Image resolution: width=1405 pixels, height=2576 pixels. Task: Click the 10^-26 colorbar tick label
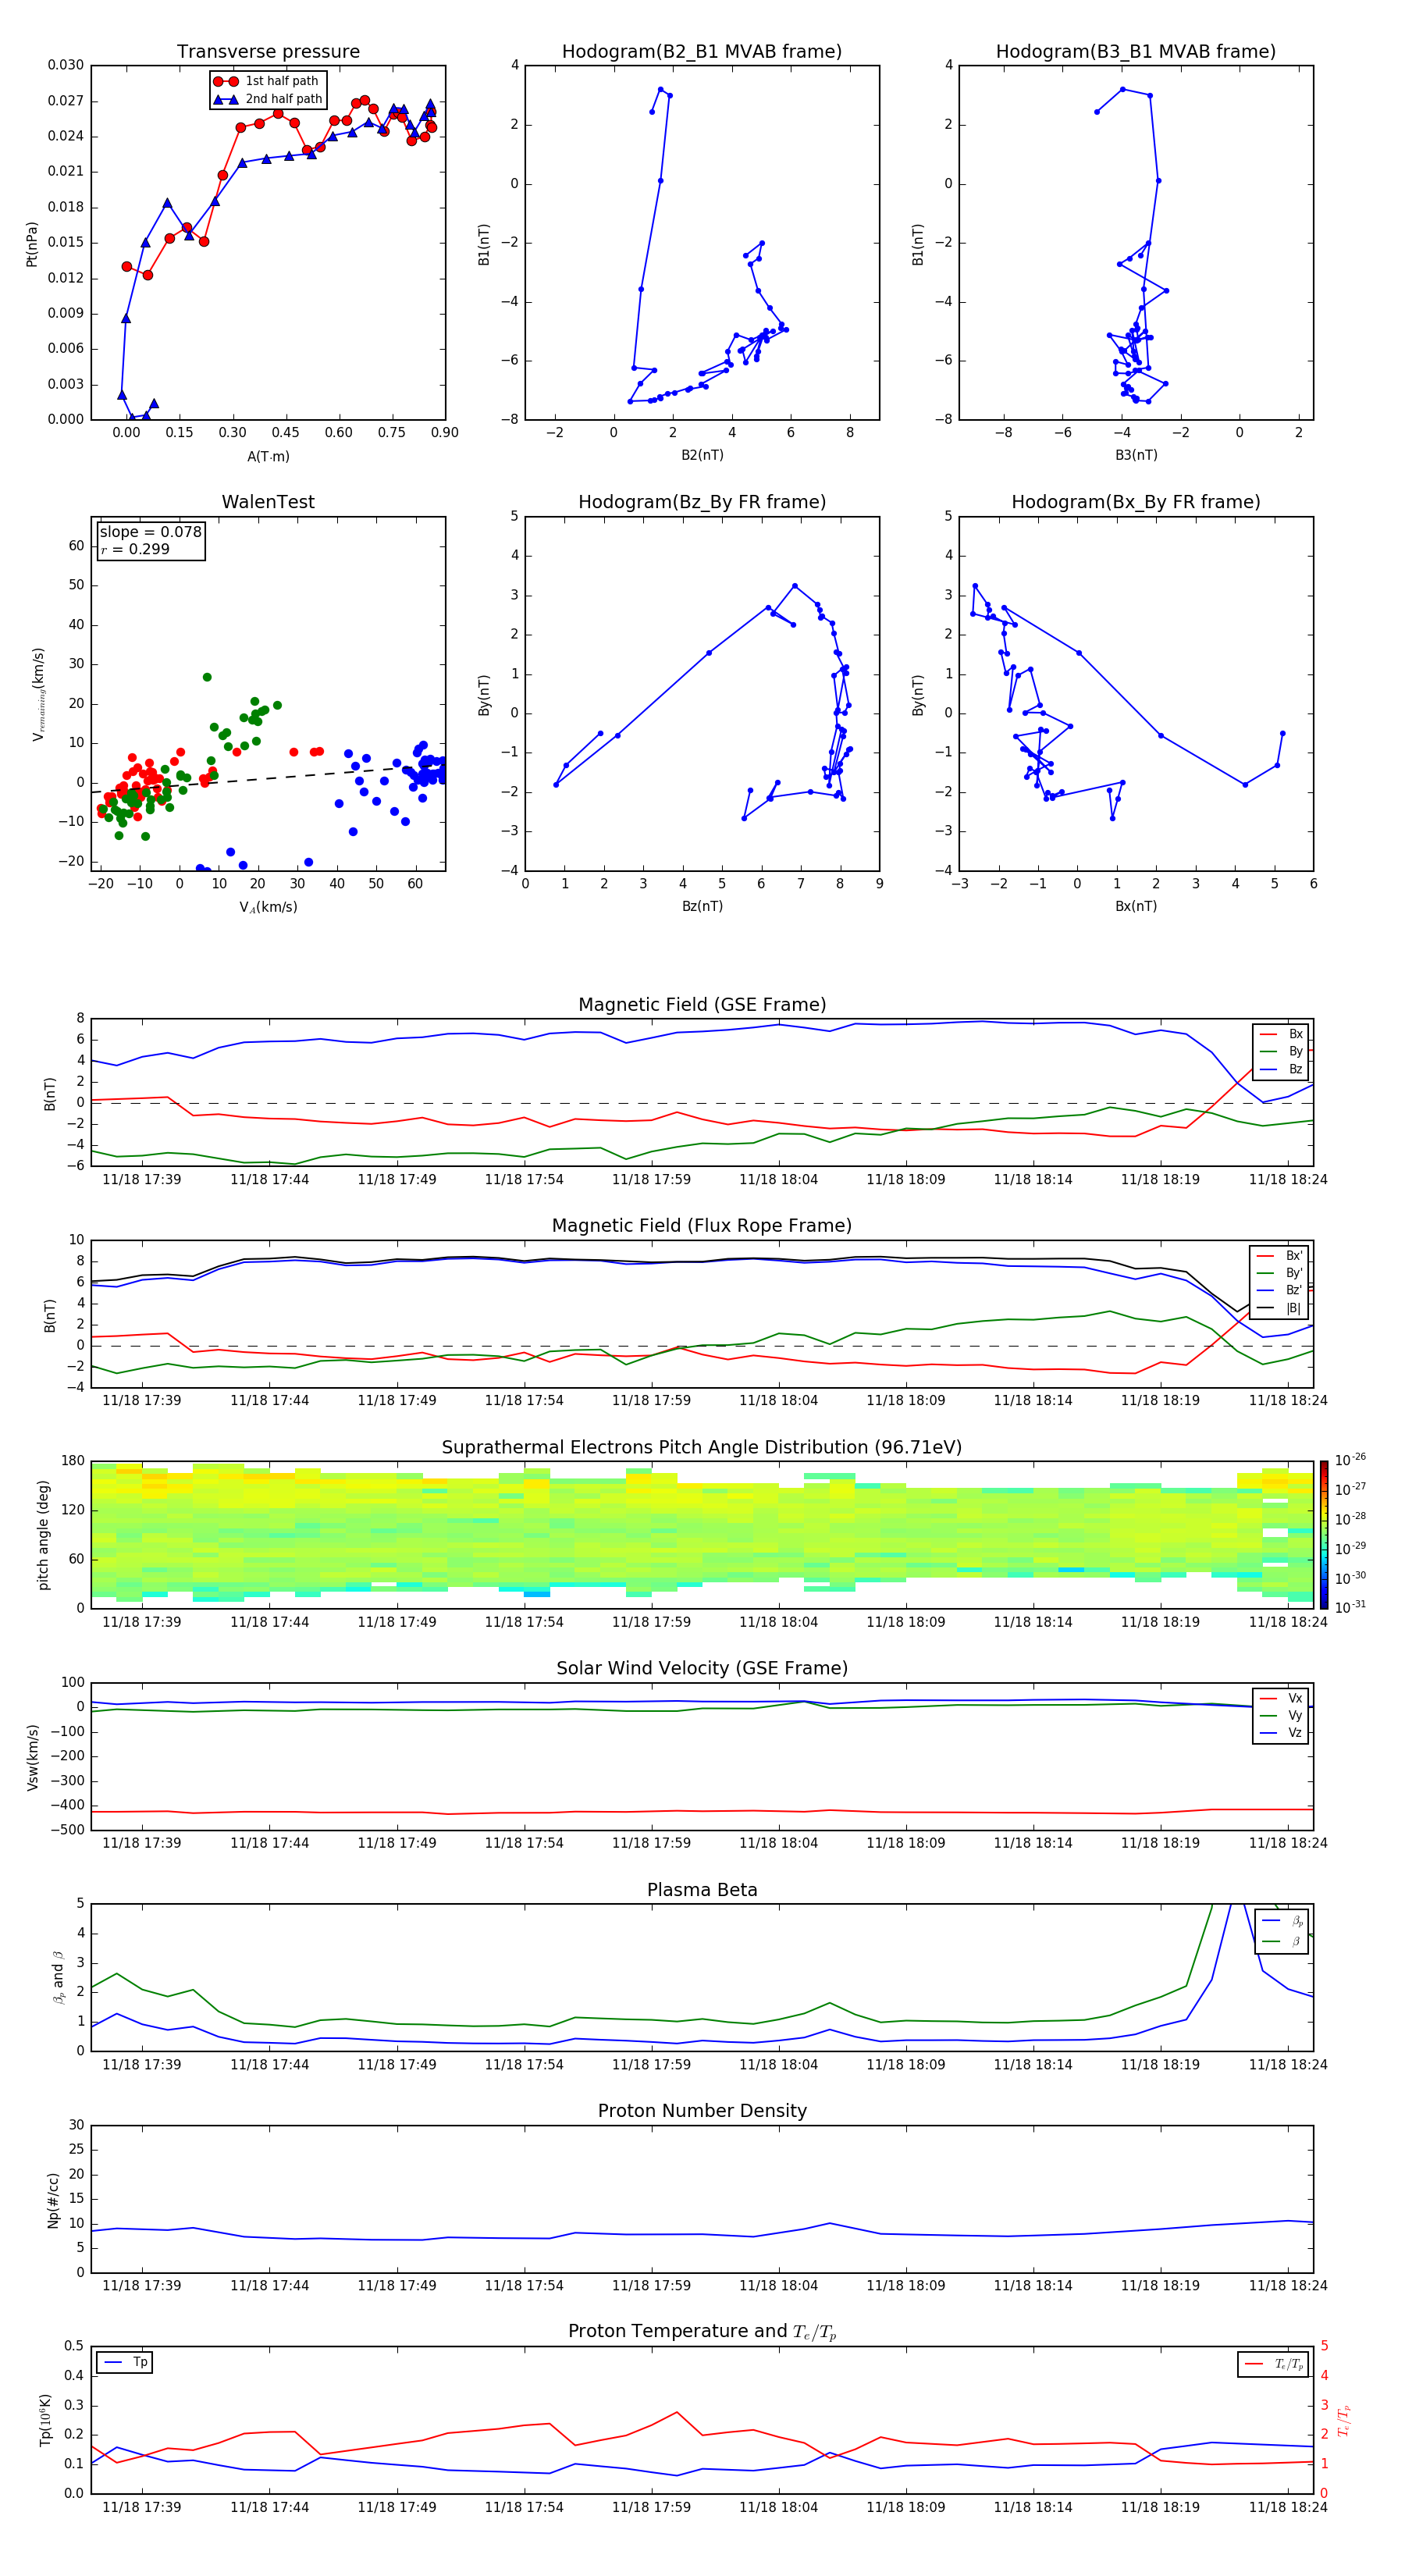tap(1350, 1460)
